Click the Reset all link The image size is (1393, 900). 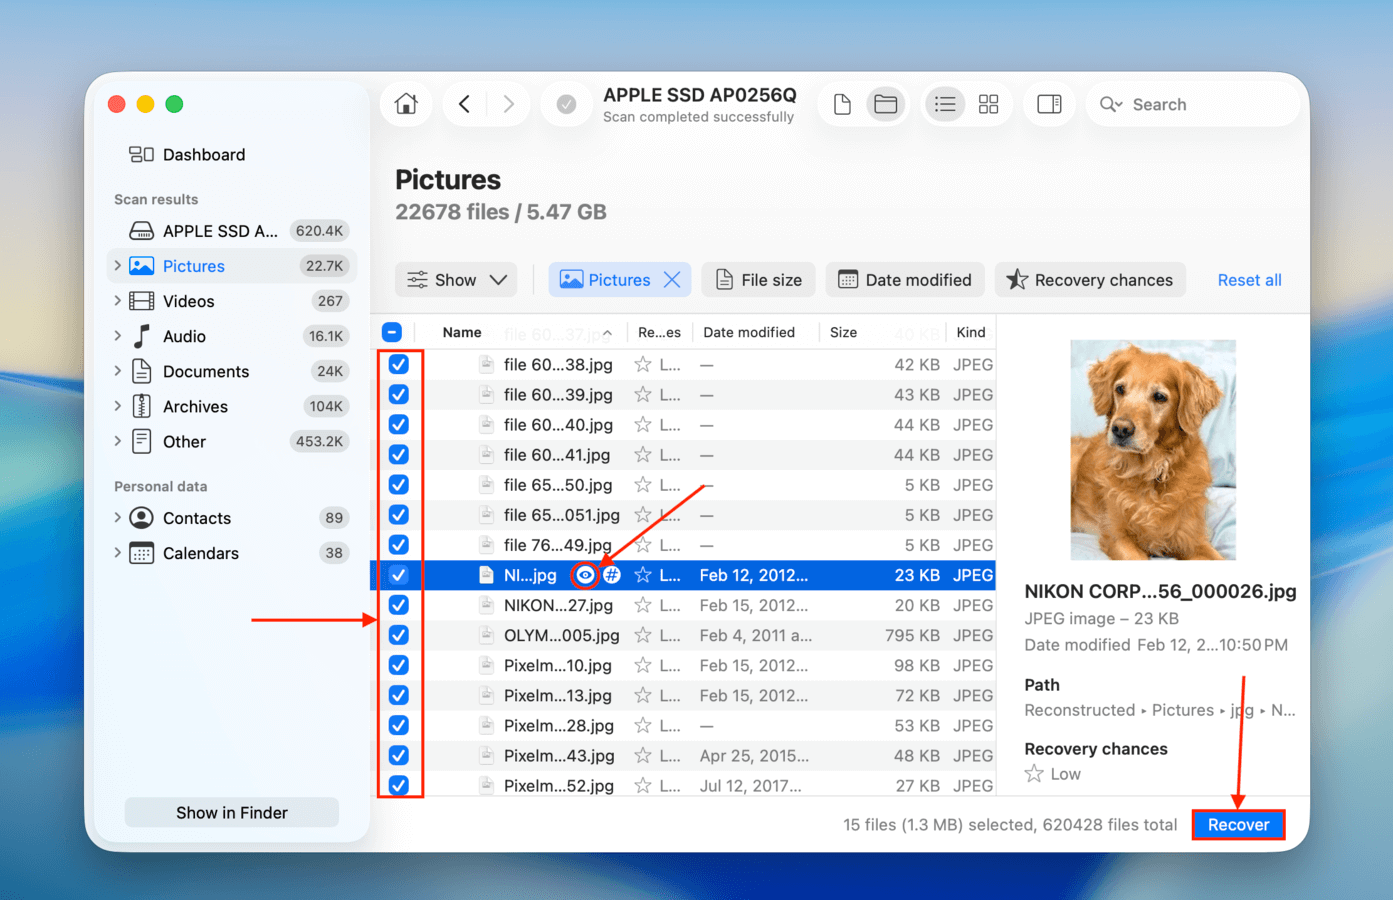[x=1249, y=279]
